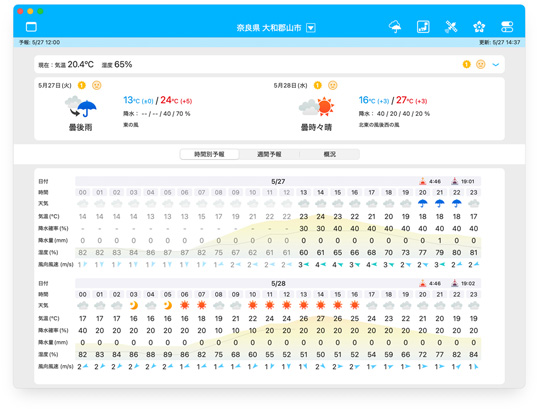Click warning icon in current conditions bar
The height and width of the screenshot is (410, 538).
pos(466,64)
